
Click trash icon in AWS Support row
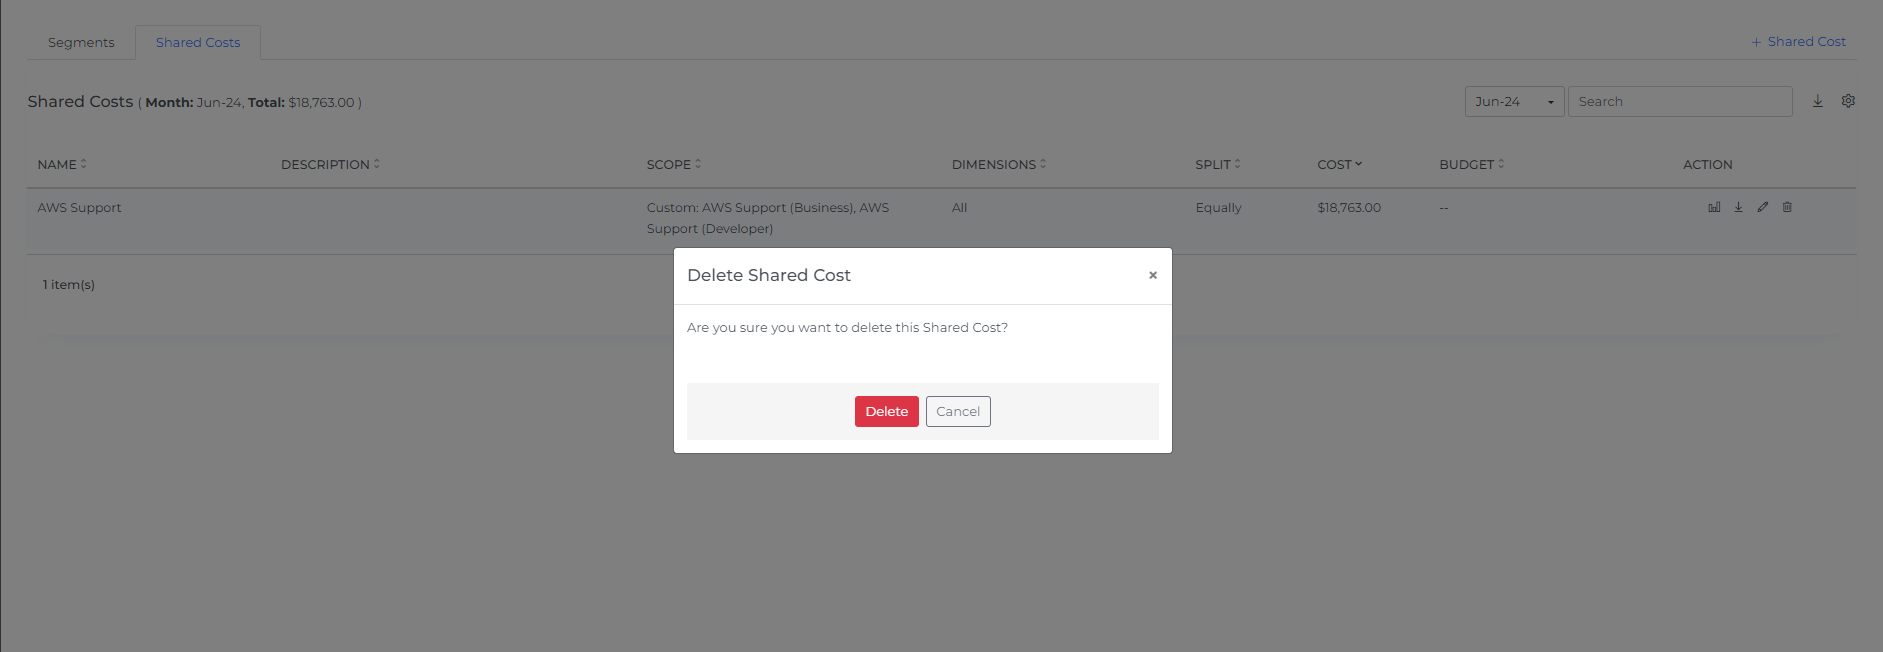[1787, 207]
